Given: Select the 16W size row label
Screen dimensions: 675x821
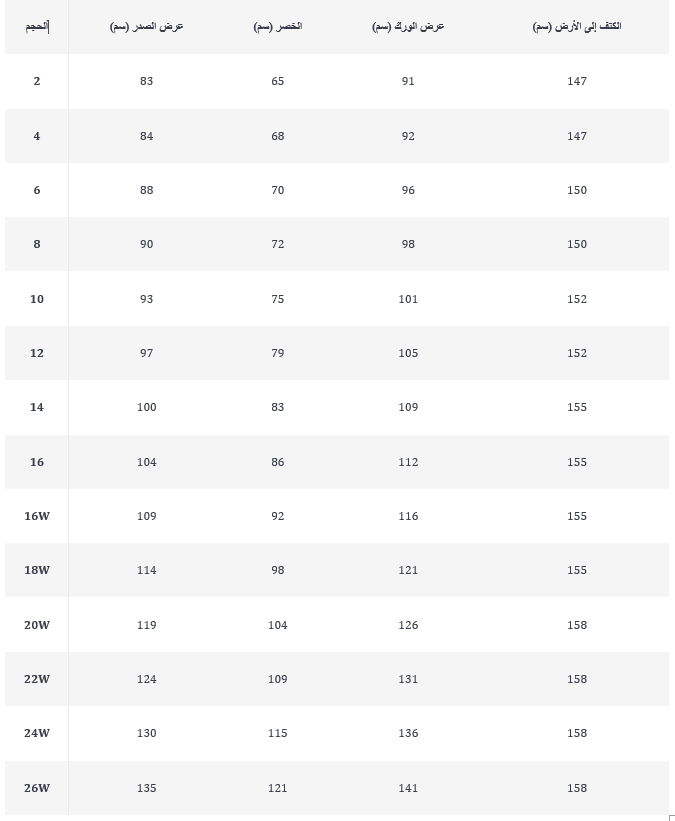Looking at the screenshot, I should [37, 516].
